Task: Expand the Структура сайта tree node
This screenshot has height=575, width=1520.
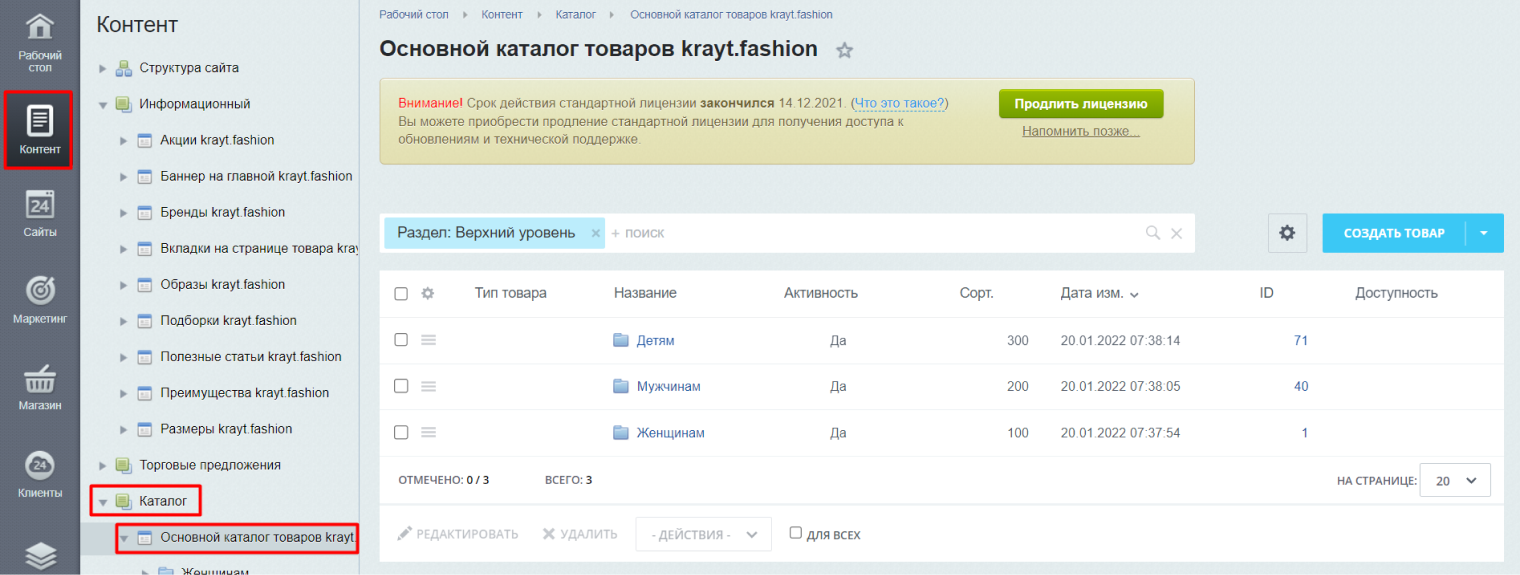Action: [x=102, y=68]
